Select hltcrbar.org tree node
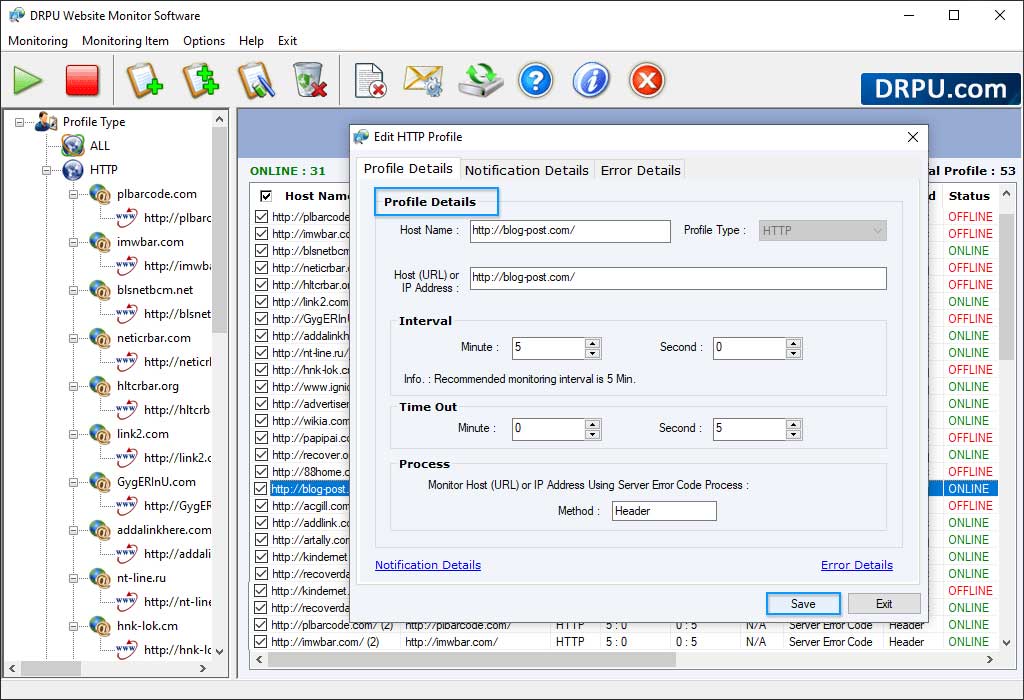 pos(148,386)
